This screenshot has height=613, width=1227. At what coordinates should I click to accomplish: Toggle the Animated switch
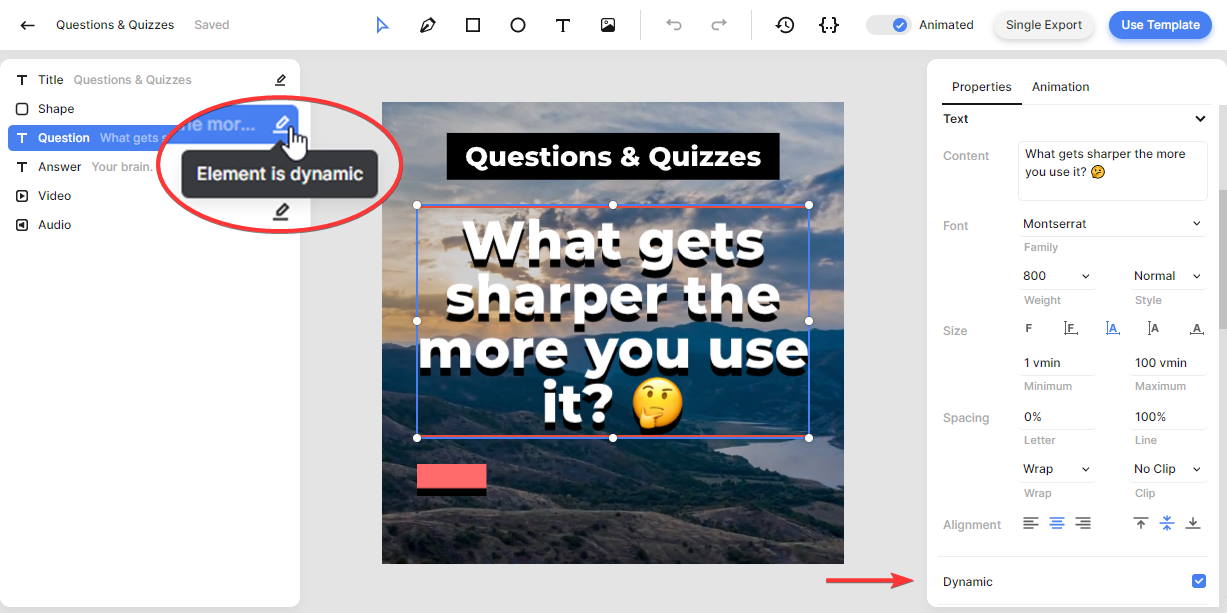coord(889,25)
